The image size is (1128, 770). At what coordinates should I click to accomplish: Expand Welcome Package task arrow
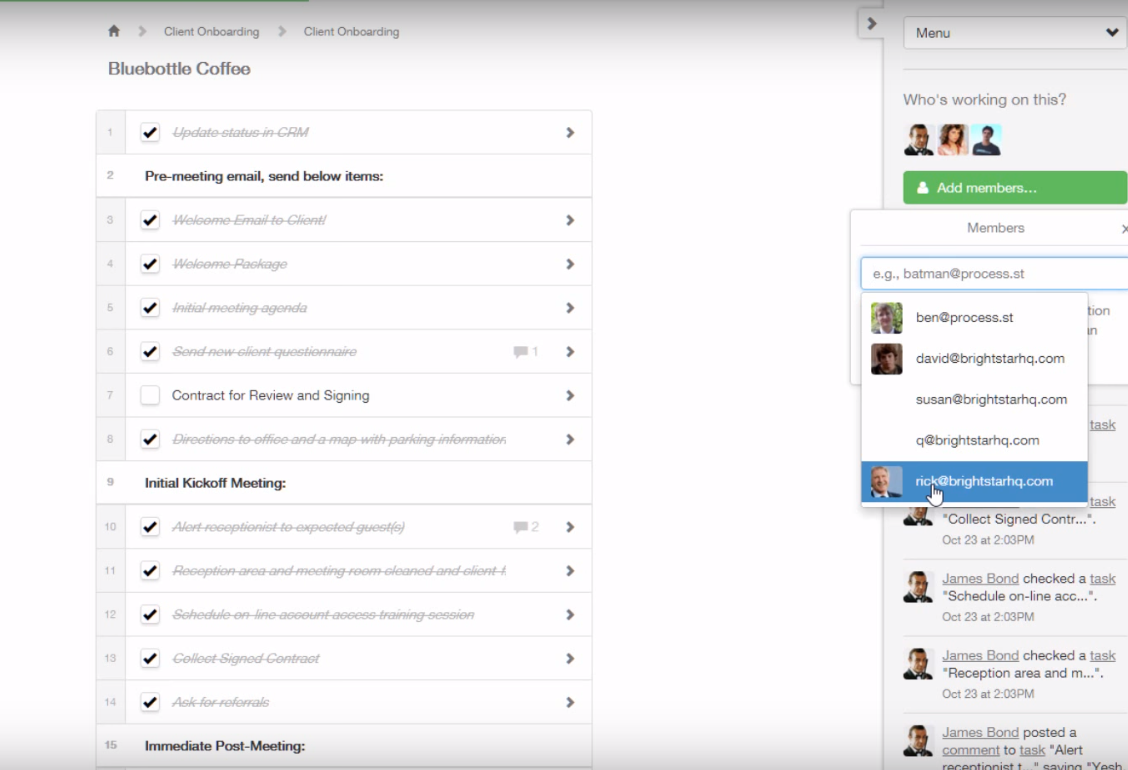[570, 264]
